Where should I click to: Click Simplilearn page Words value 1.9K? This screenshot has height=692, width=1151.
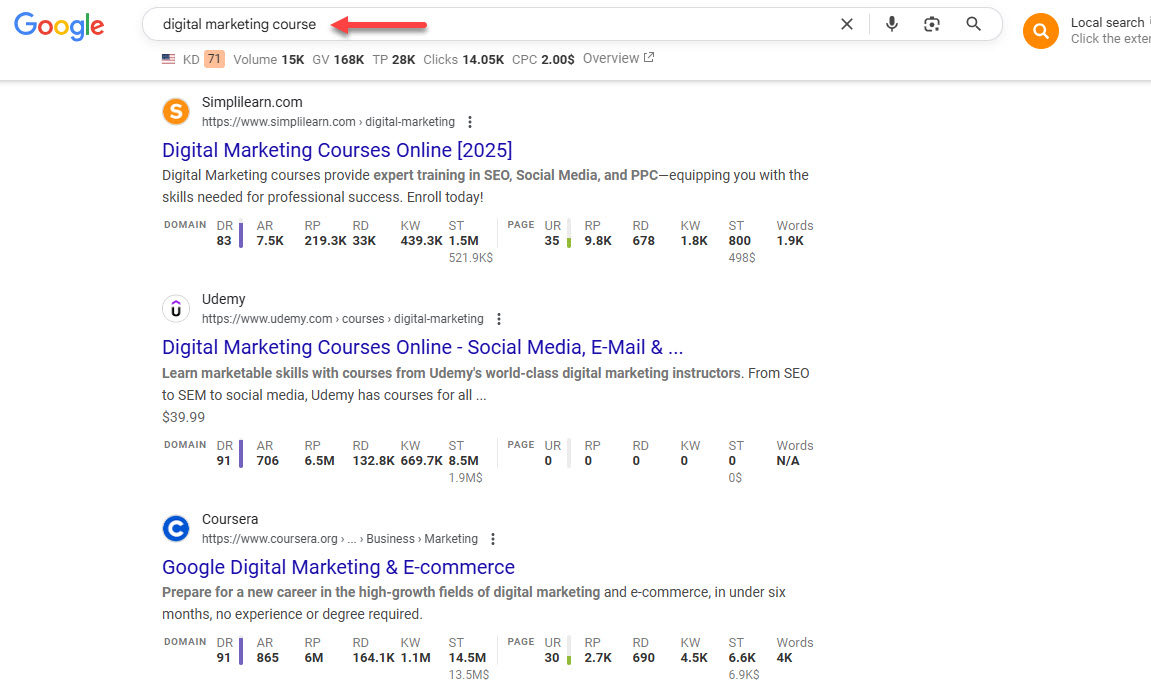(790, 241)
